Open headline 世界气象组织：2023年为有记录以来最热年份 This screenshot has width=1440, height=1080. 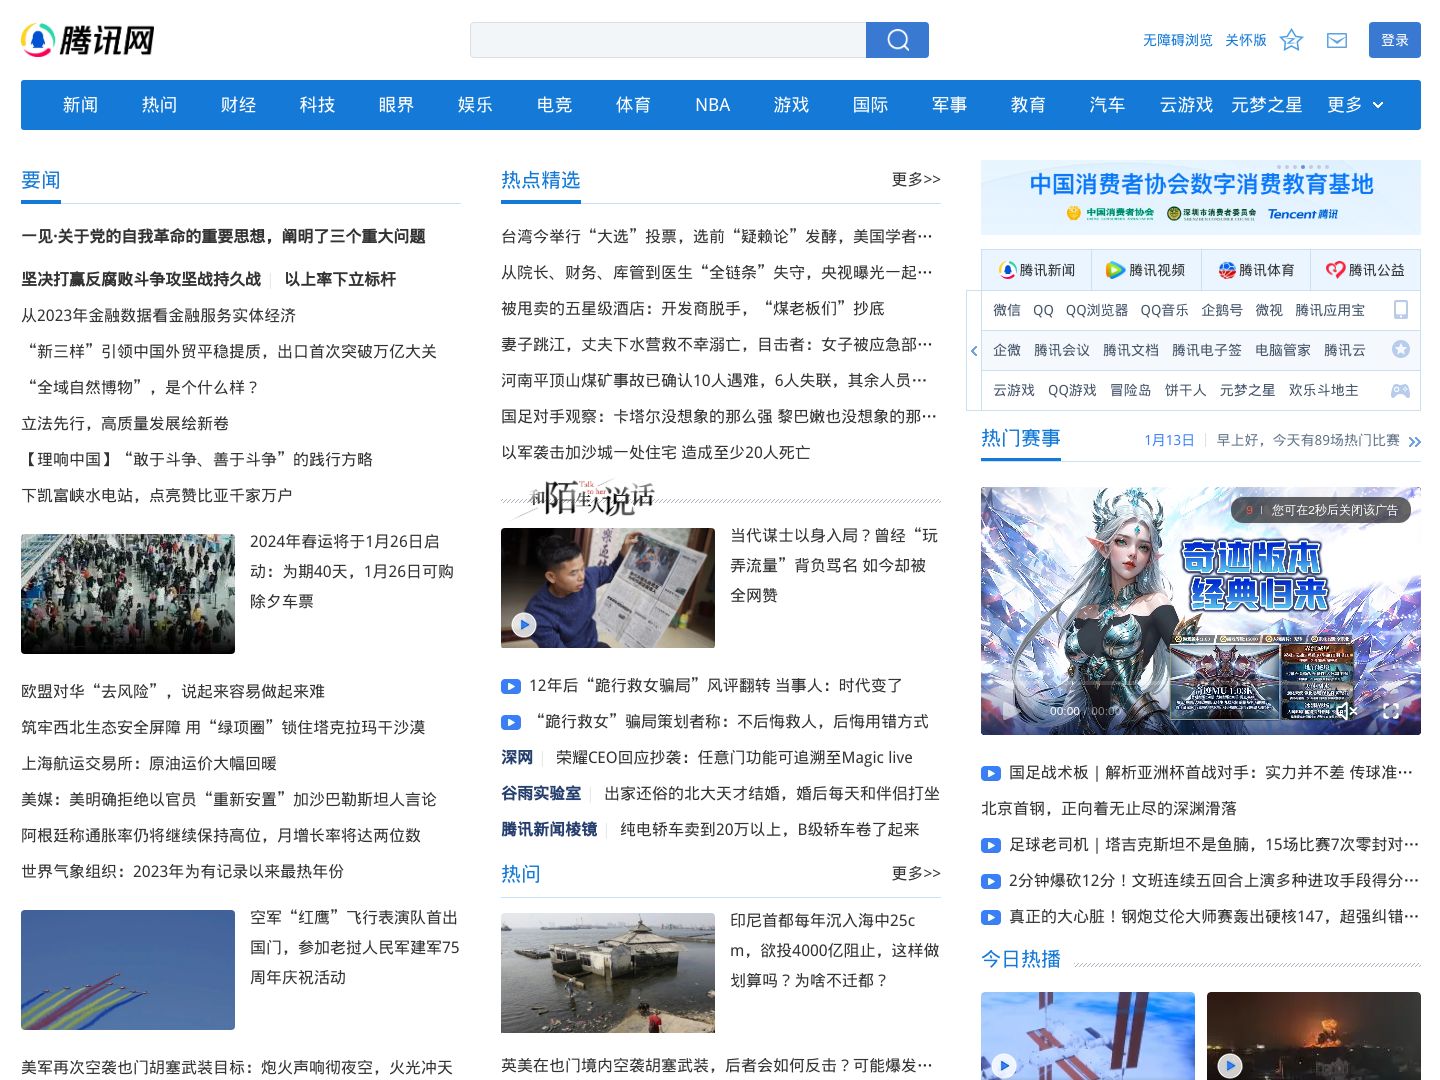[183, 872]
